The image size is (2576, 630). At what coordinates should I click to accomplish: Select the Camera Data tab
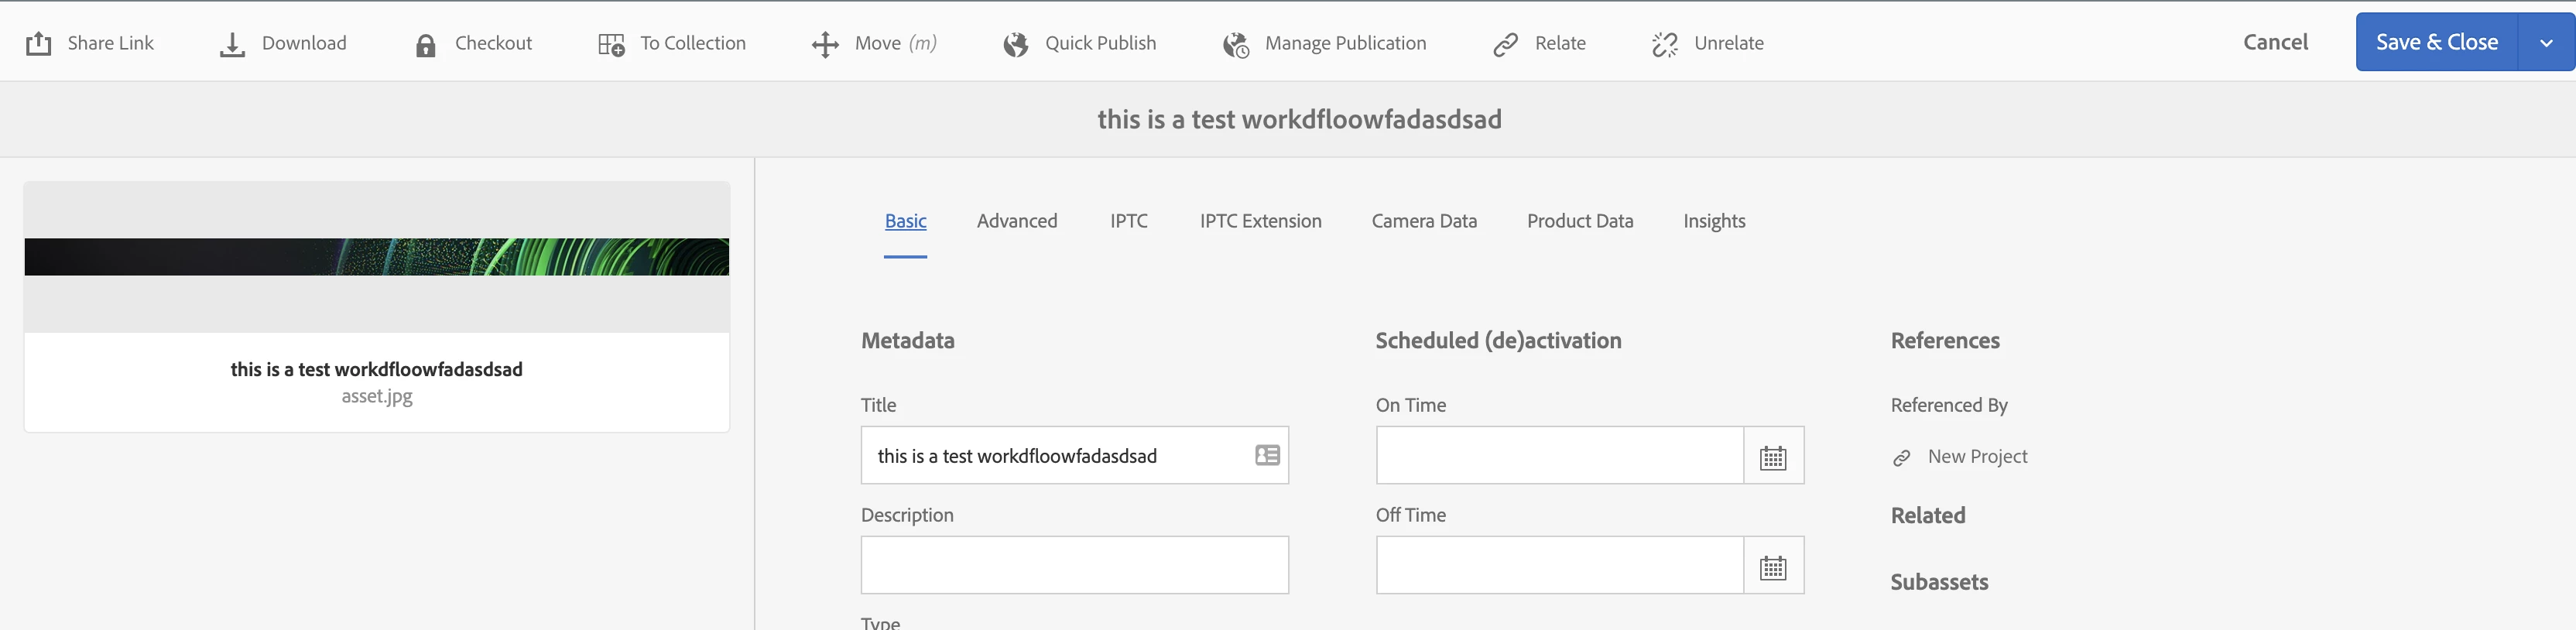click(1423, 221)
